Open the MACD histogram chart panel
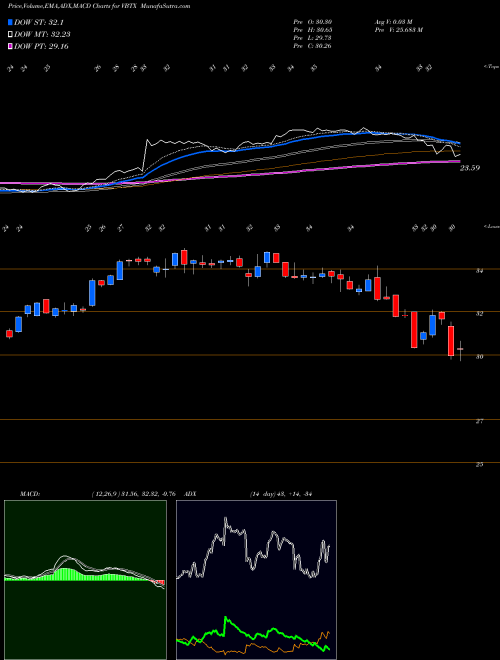 coord(85,580)
